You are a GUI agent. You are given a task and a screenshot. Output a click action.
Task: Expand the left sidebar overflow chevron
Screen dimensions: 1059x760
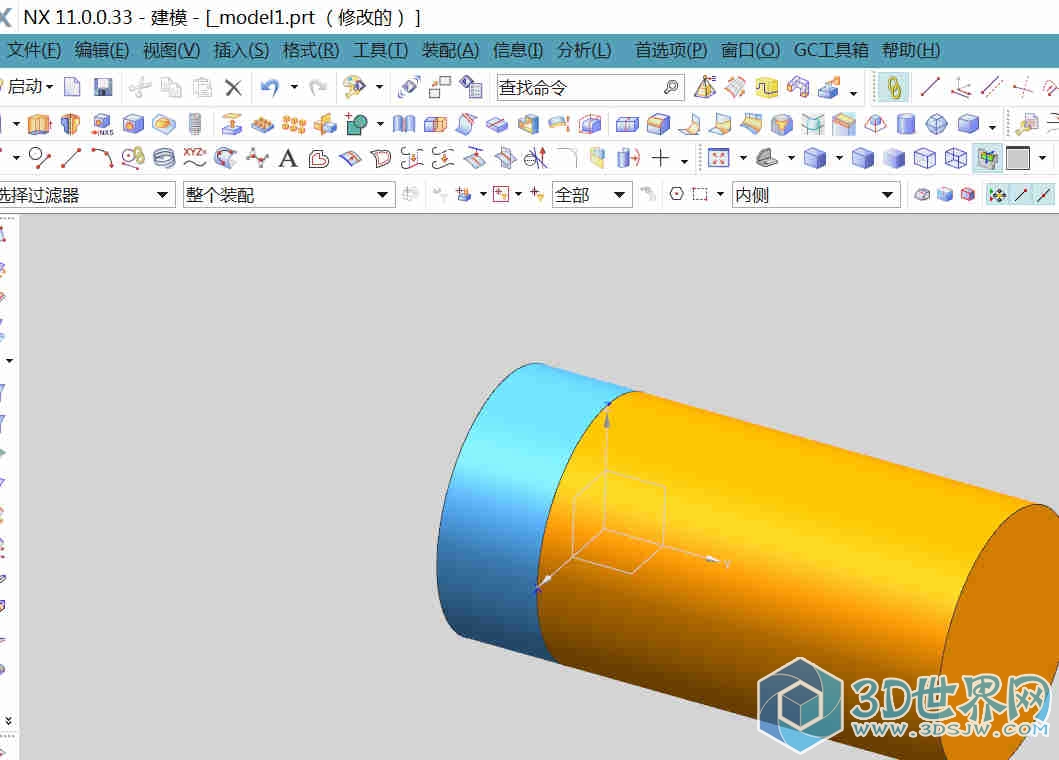pos(8,721)
